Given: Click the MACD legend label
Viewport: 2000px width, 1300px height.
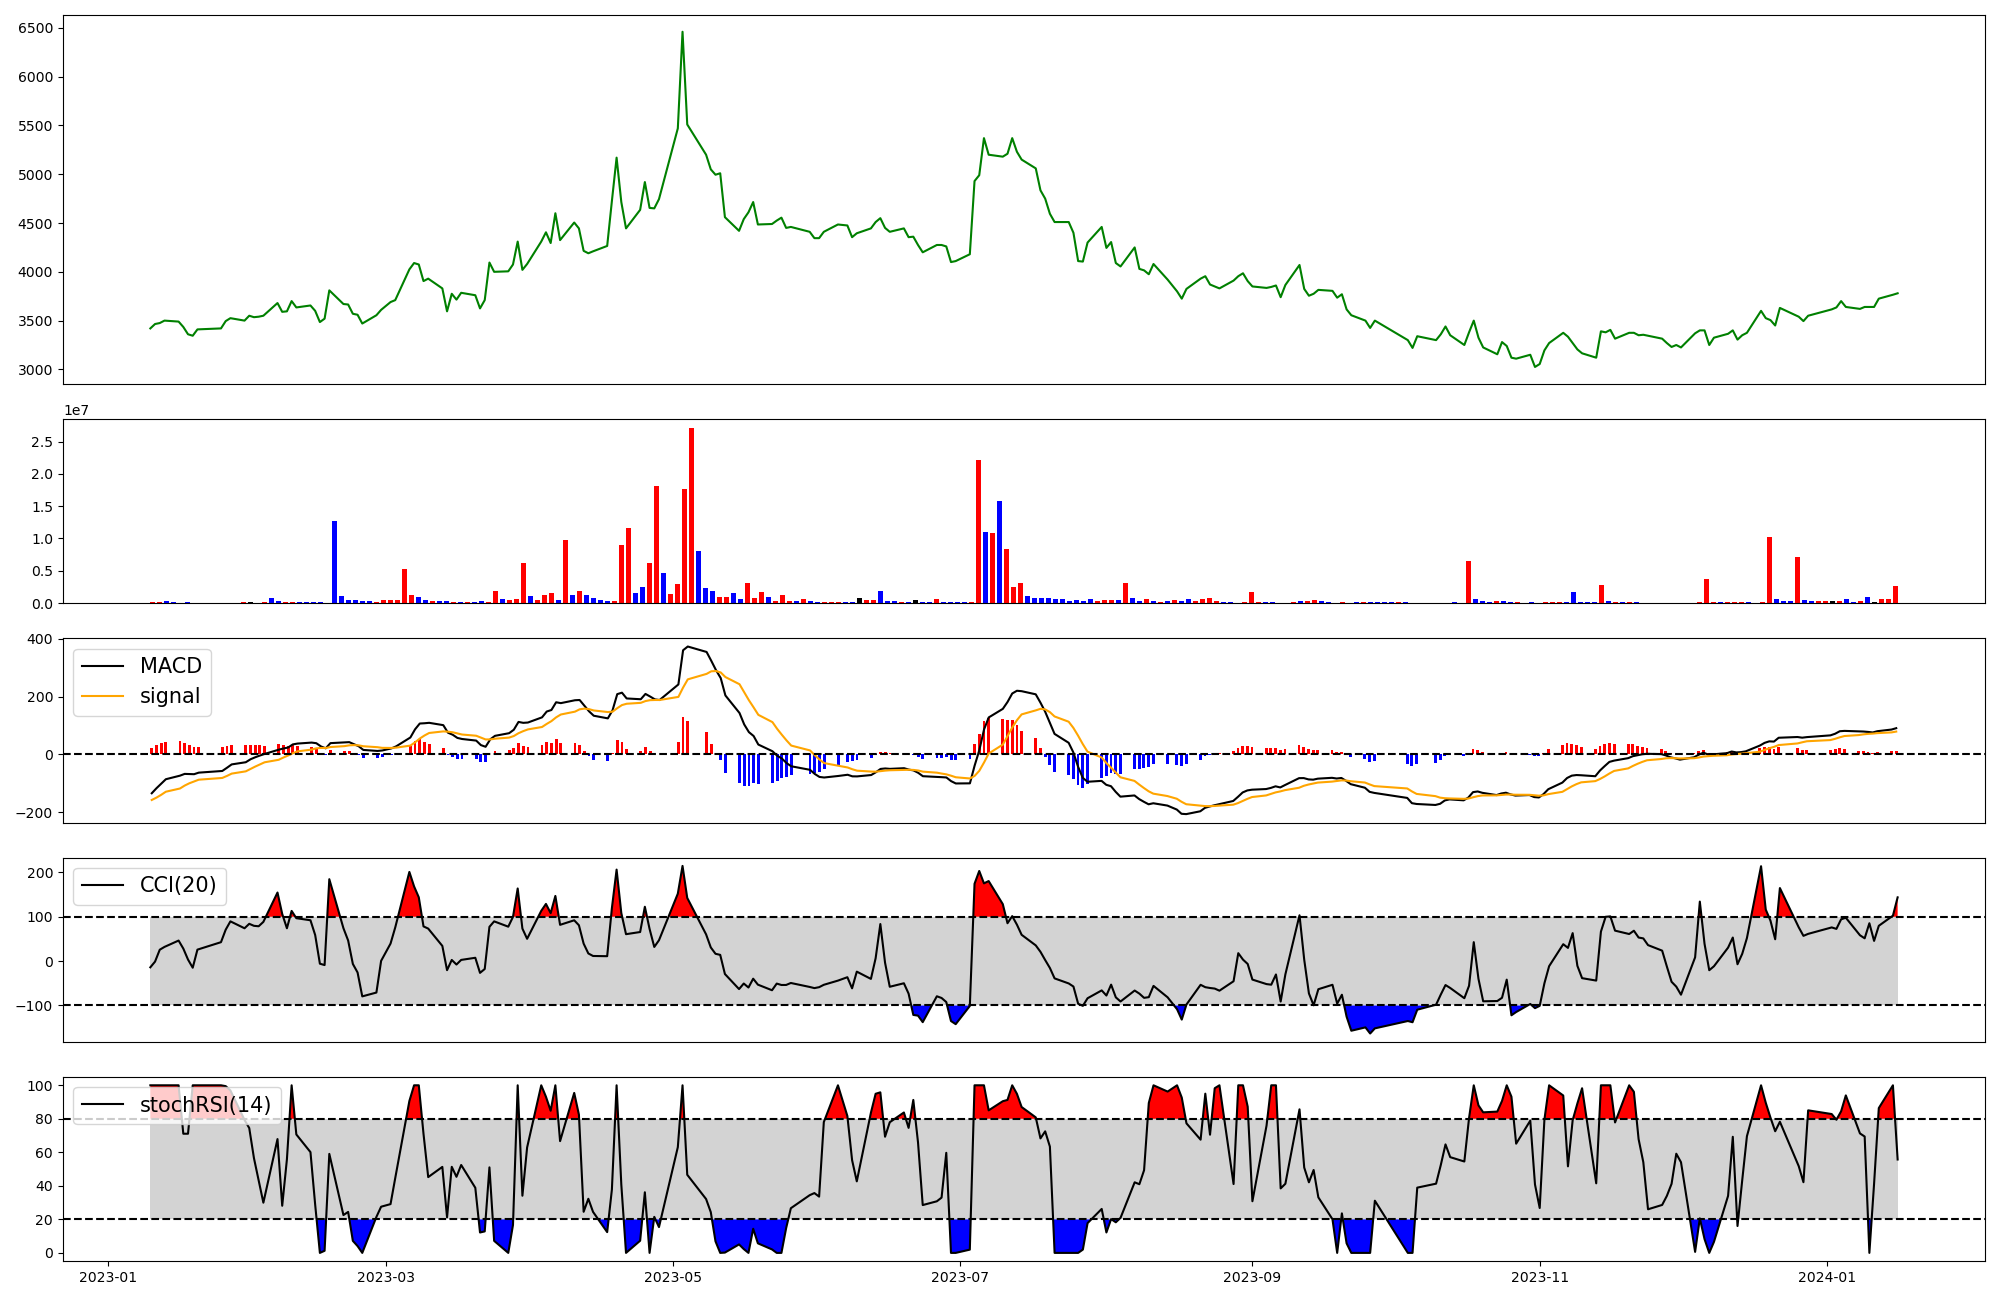Looking at the screenshot, I should point(170,666).
